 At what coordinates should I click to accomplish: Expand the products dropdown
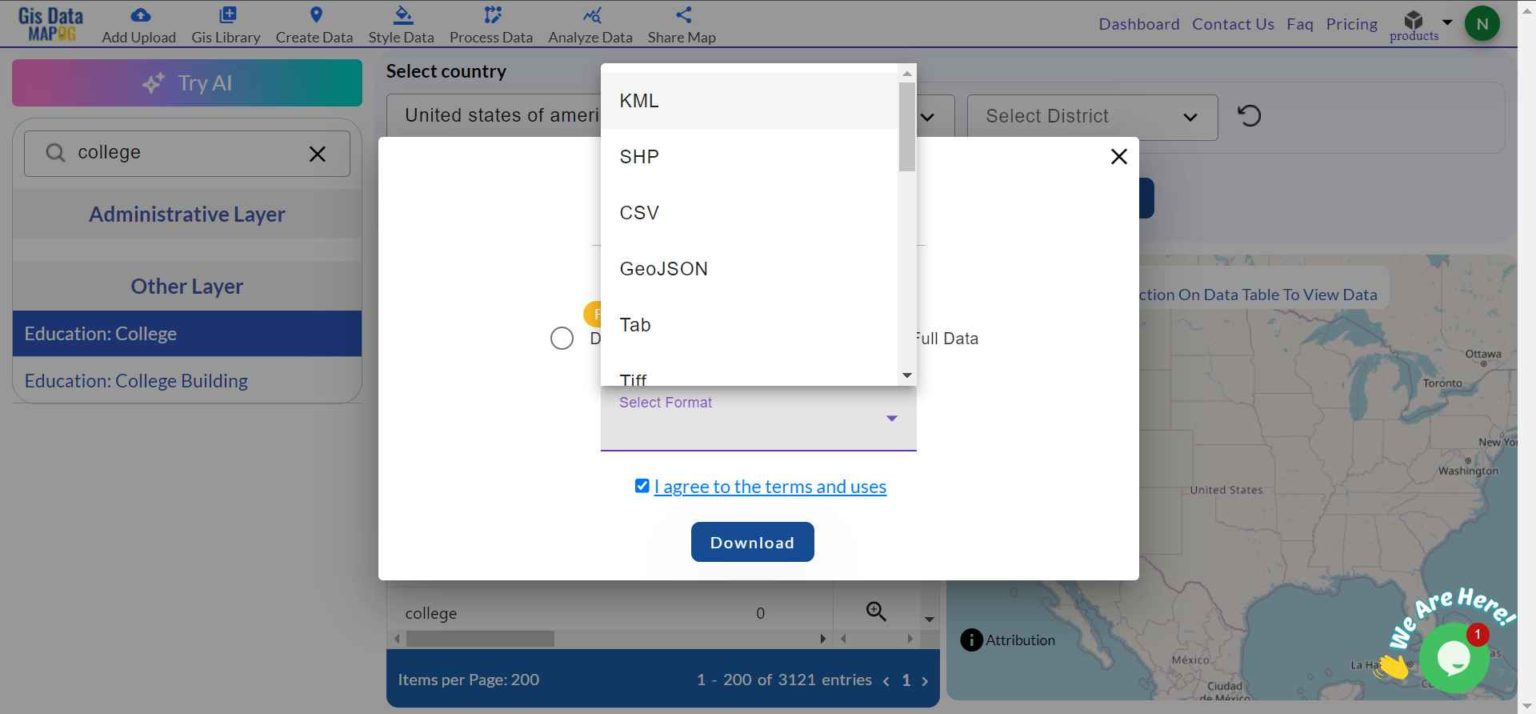point(1445,21)
